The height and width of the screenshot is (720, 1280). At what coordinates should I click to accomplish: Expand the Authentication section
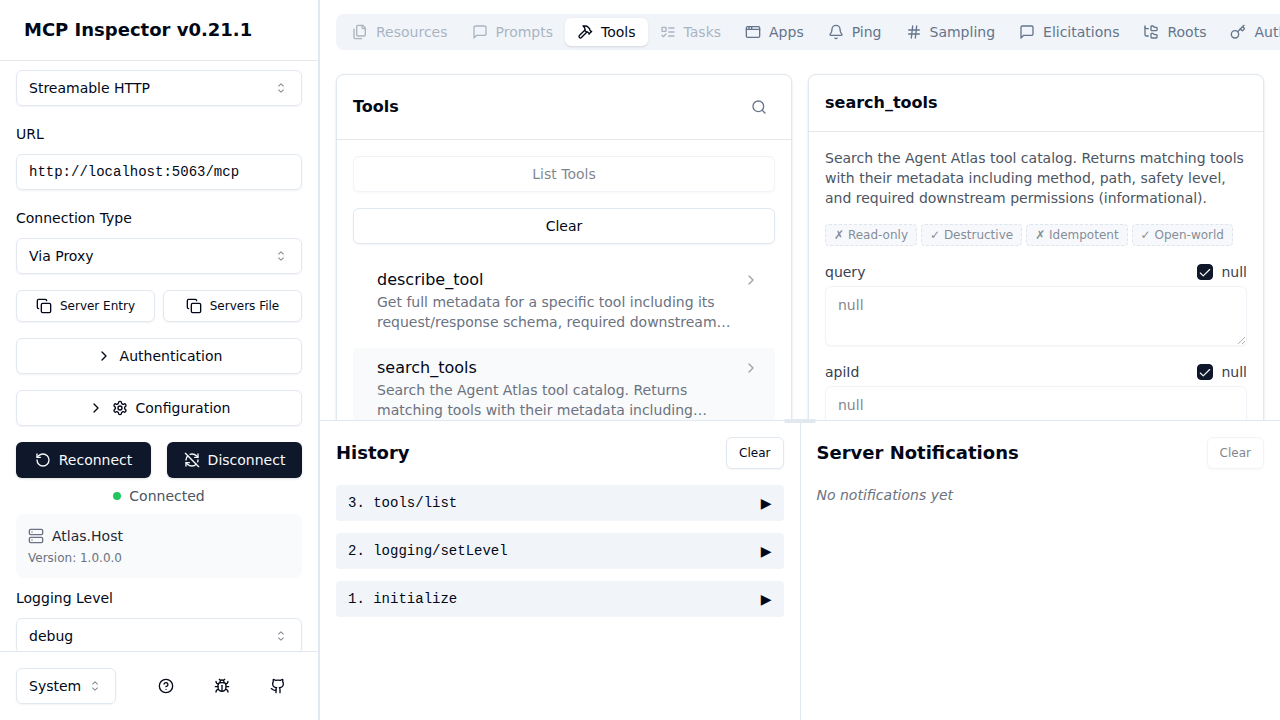[158, 356]
